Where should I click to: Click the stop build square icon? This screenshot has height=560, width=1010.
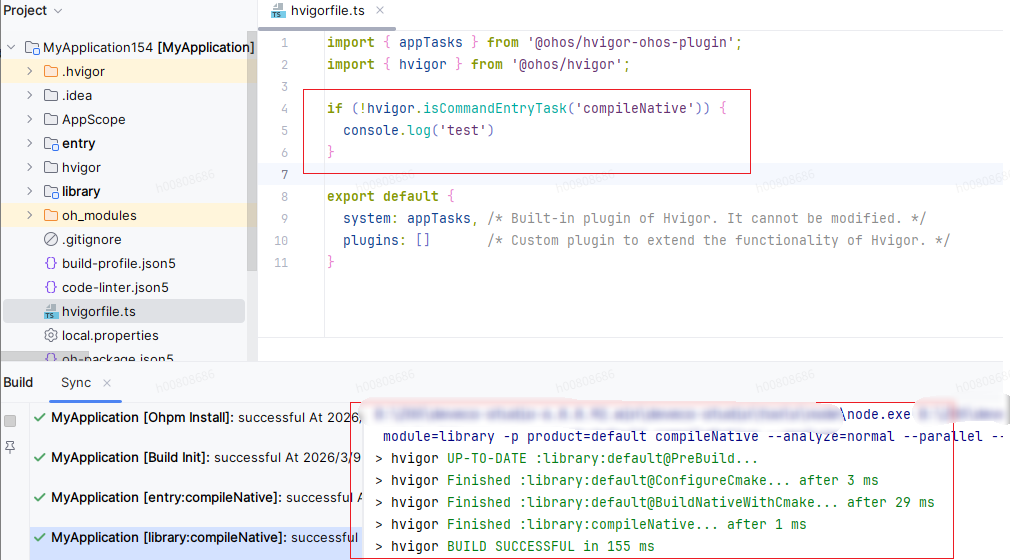[10, 421]
